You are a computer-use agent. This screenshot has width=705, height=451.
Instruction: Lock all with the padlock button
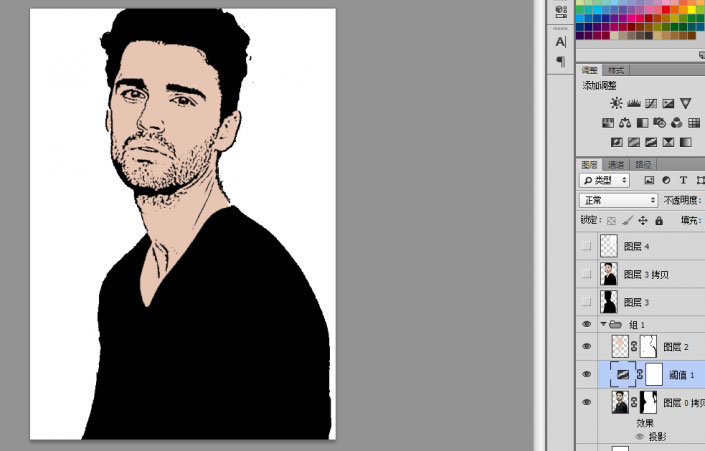[659, 220]
